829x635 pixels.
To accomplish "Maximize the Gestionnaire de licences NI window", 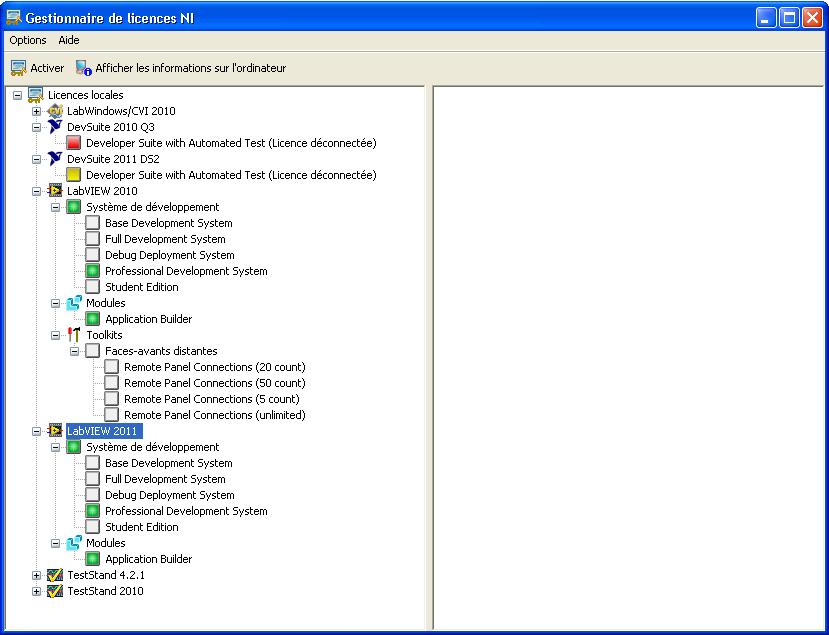I will pos(789,19).
